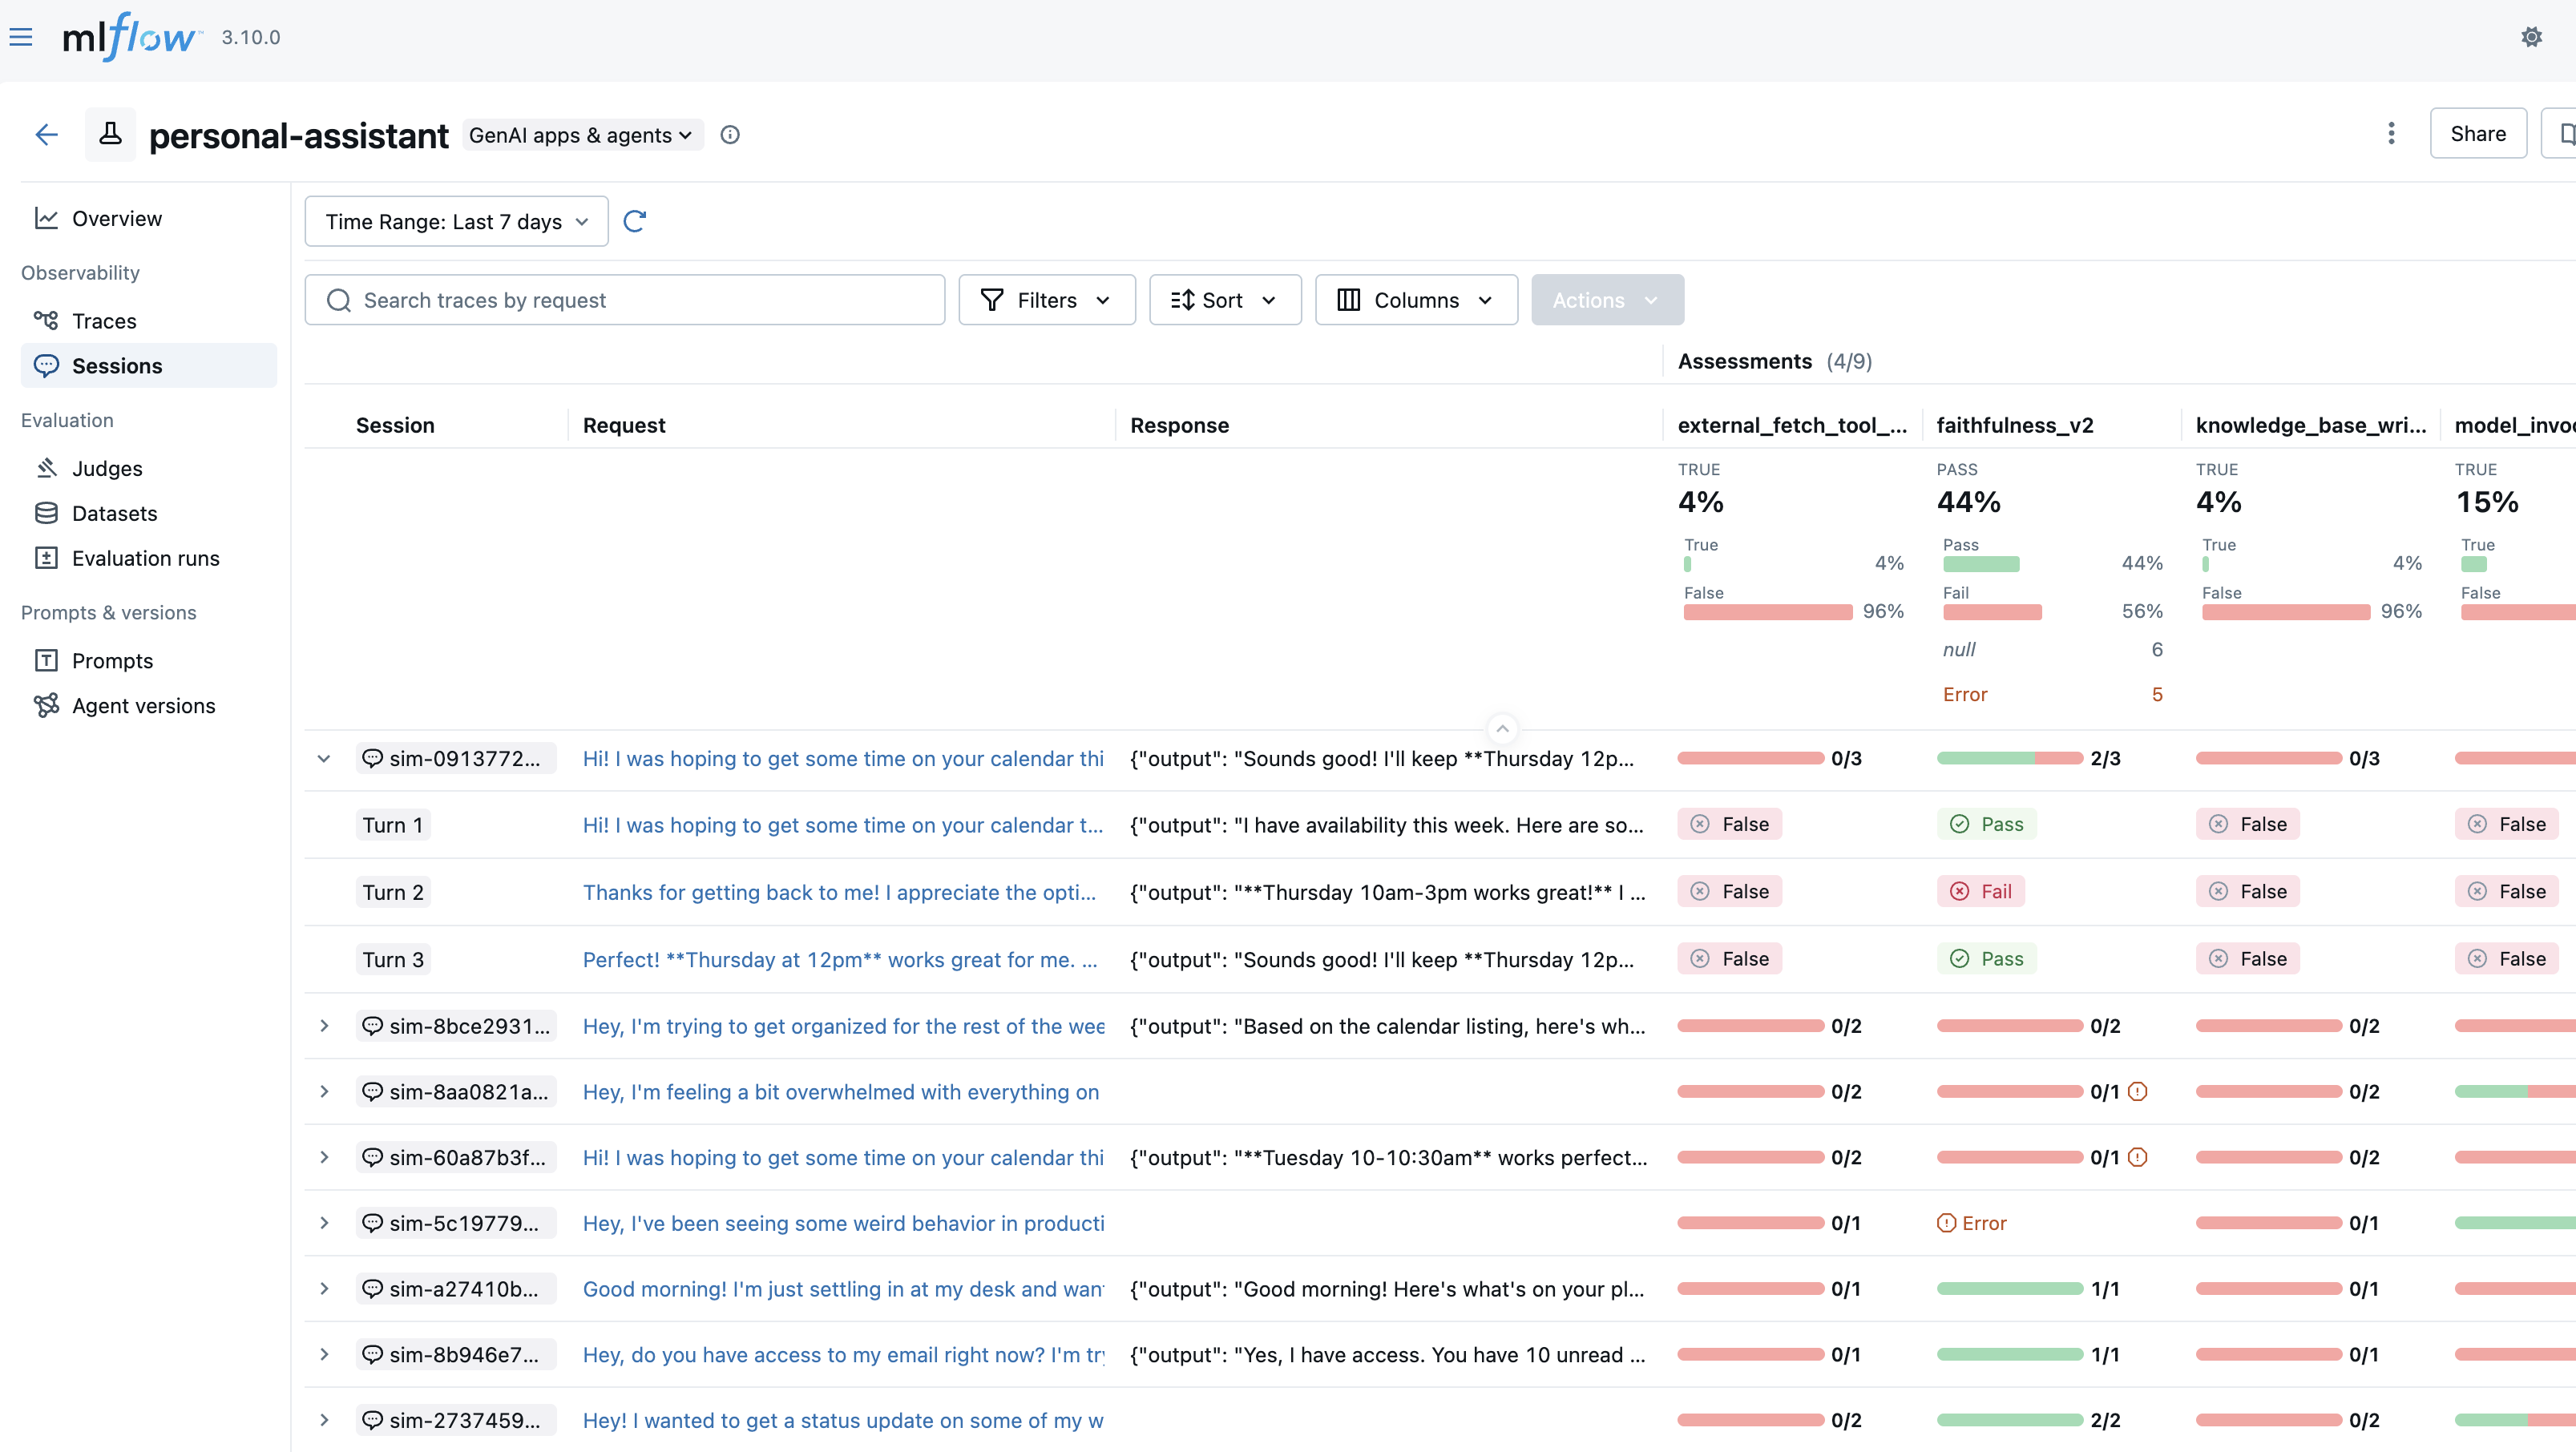Screen dimensions: 2576x1452
Task: Expand the sim-8bce2931 session row
Action: pyautogui.click(x=324, y=1026)
